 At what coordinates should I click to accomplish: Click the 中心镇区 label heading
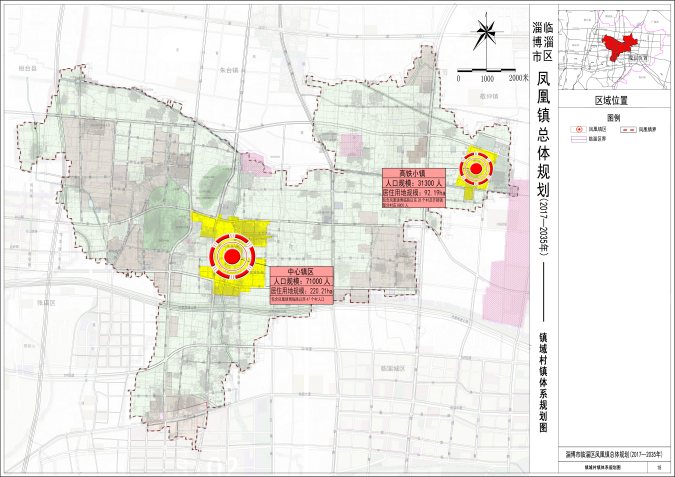[x=301, y=272]
